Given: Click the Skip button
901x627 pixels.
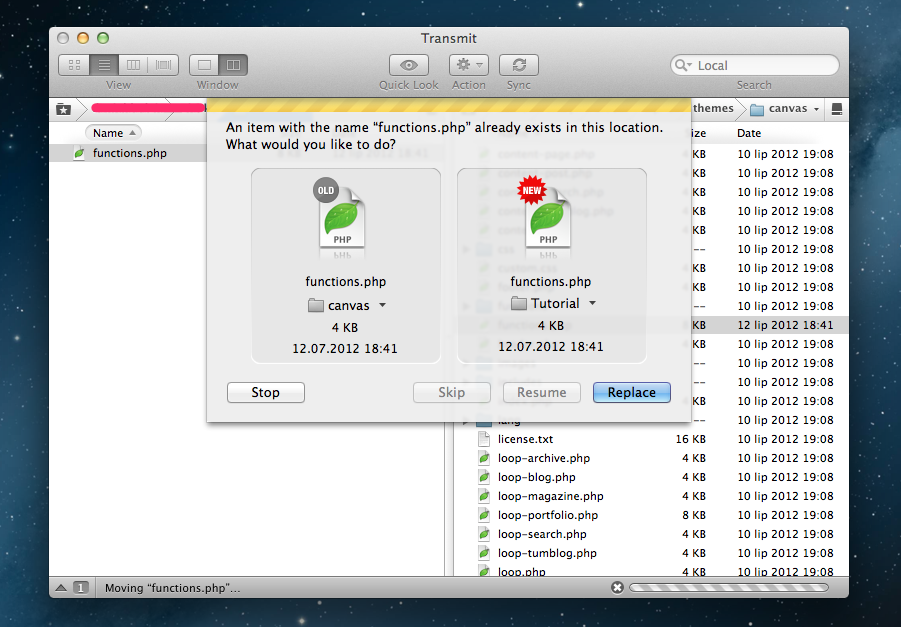Looking at the screenshot, I should click(452, 393).
